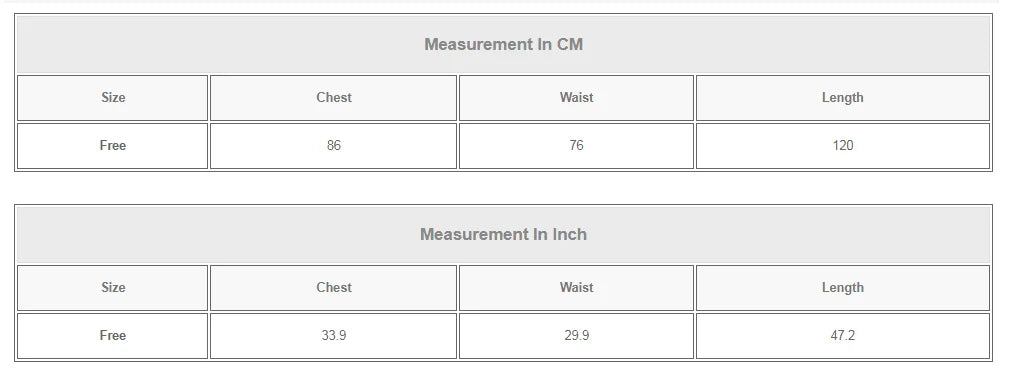Click the chest value 86
The height and width of the screenshot is (370, 1015).
click(x=333, y=146)
